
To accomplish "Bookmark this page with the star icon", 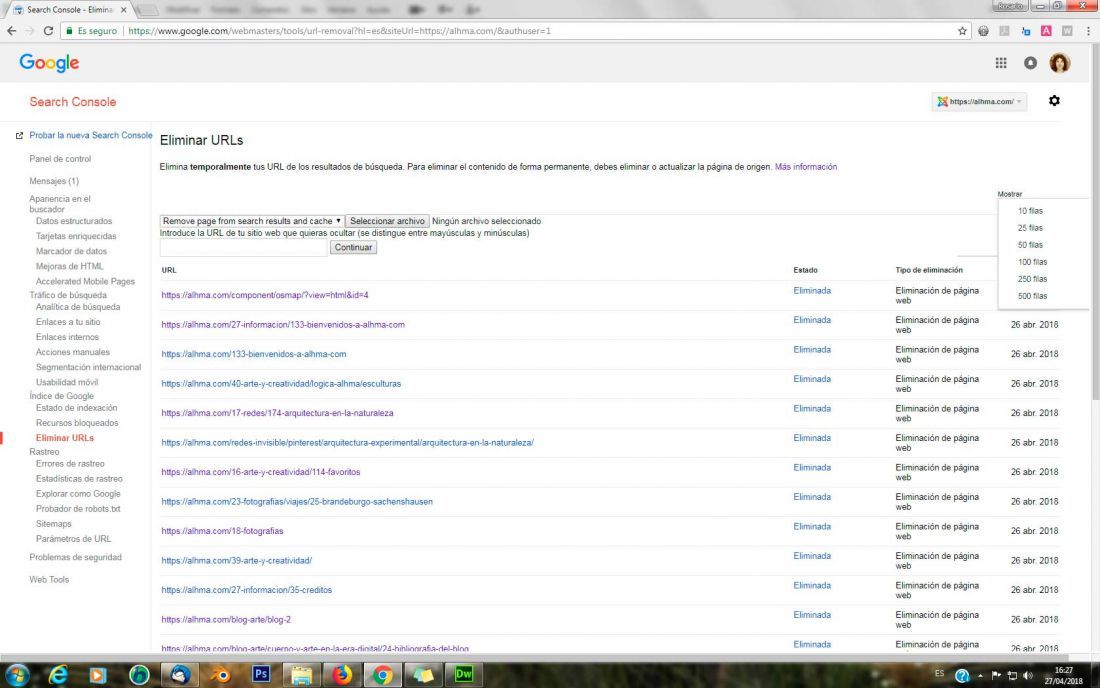I will pyautogui.click(x=962, y=31).
